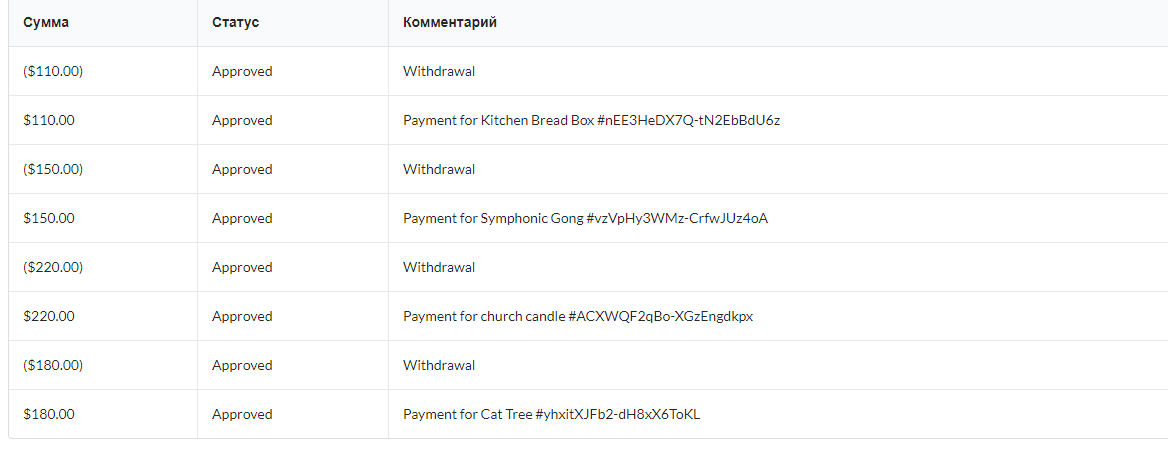Screen dimensions: 1168x472
Task: Select the ($110.00) withdrawal amount cell
Action: coord(53,71)
